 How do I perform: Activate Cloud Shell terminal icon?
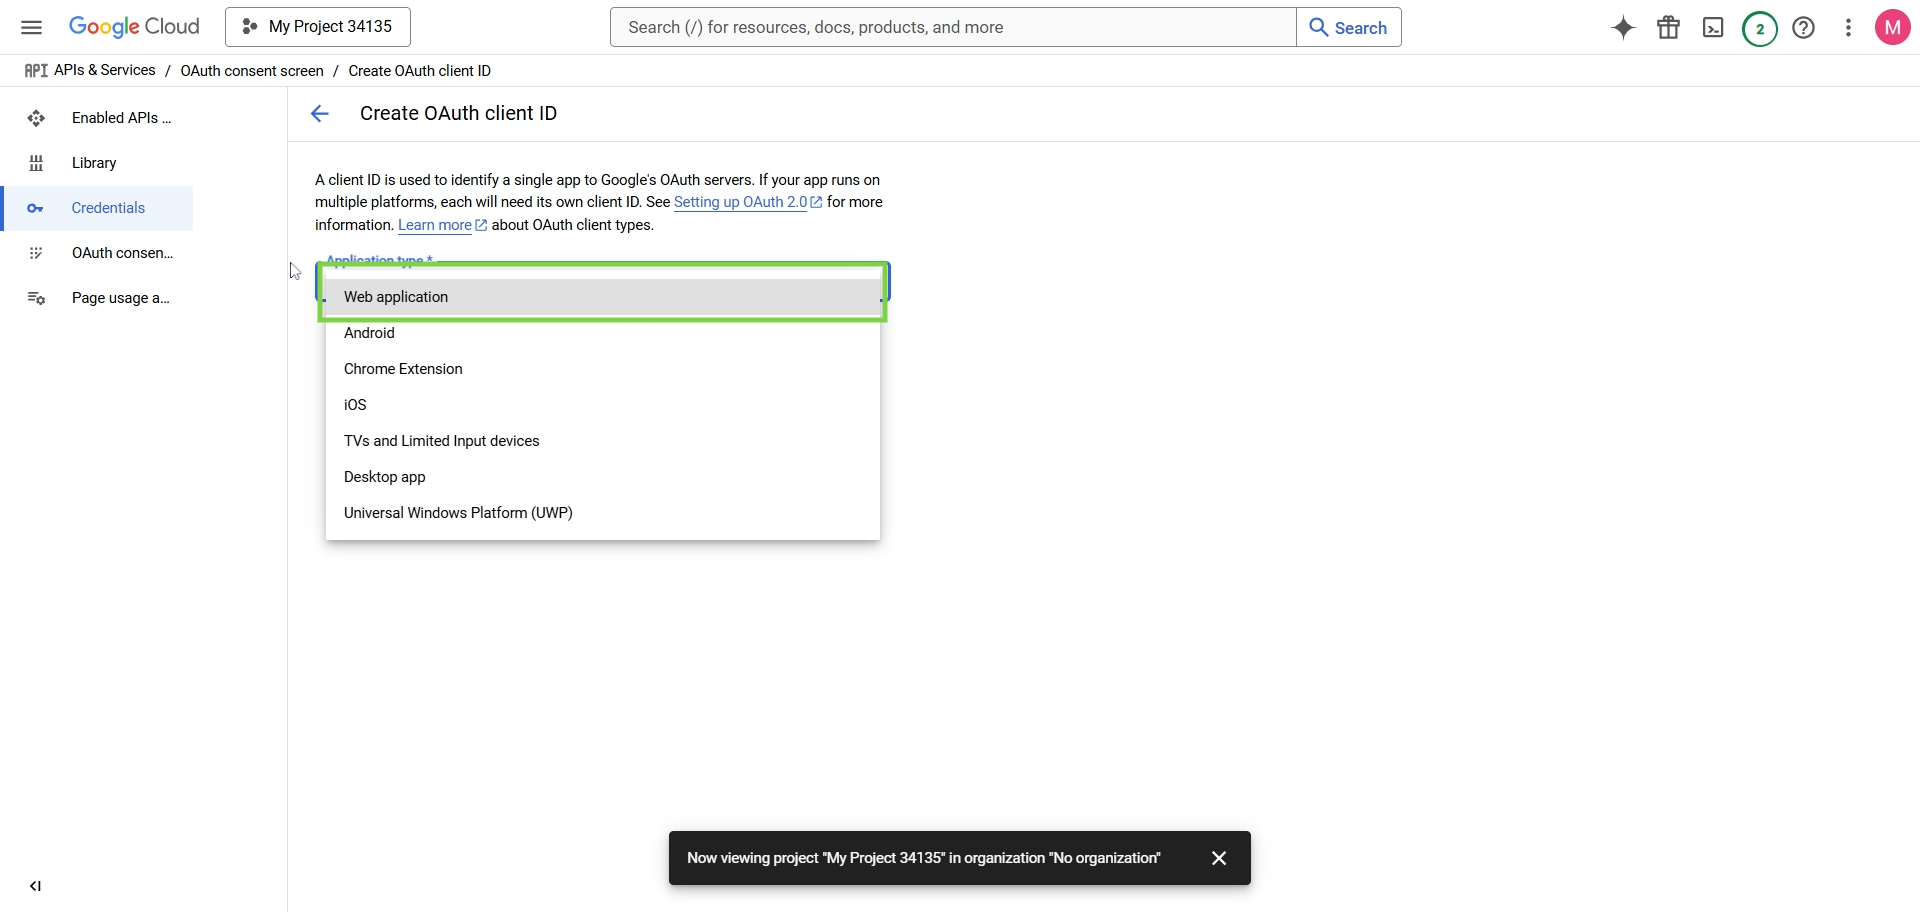[x=1713, y=27]
